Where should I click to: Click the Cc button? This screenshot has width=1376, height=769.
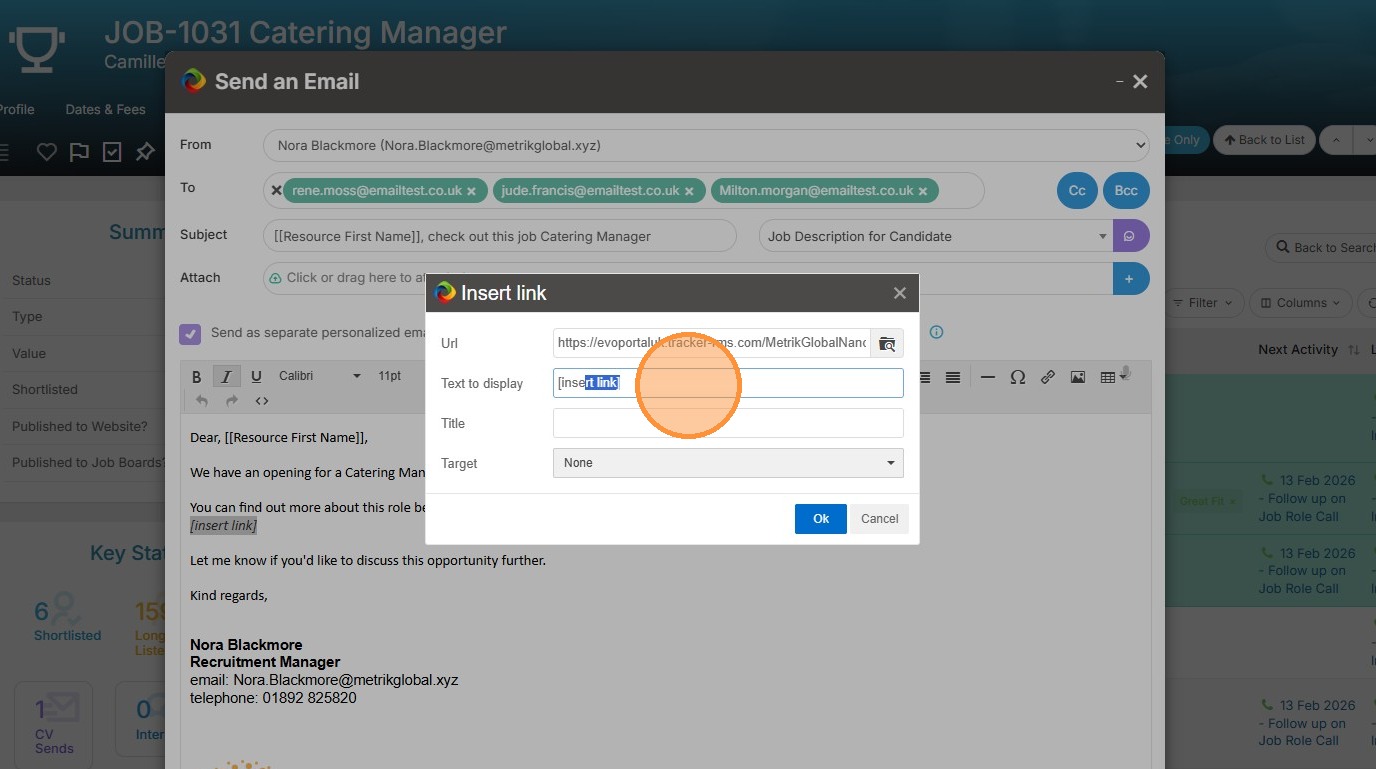click(1077, 190)
